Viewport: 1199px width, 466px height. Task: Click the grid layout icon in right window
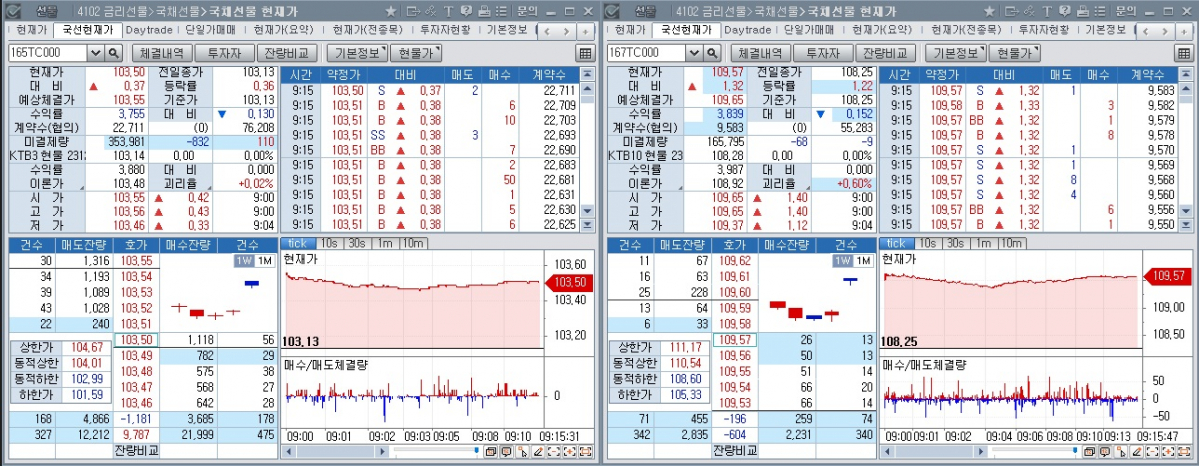click(x=1184, y=53)
